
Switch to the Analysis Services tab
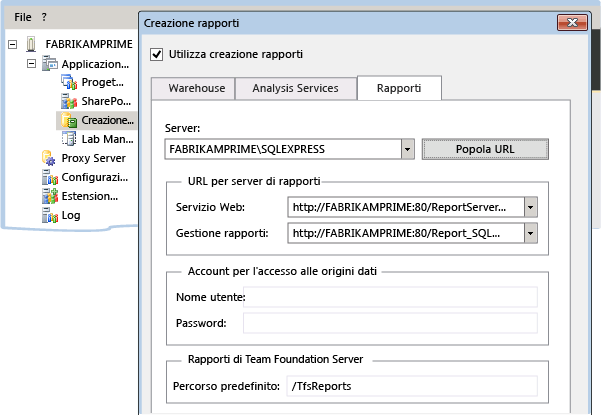pyautogui.click(x=296, y=89)
